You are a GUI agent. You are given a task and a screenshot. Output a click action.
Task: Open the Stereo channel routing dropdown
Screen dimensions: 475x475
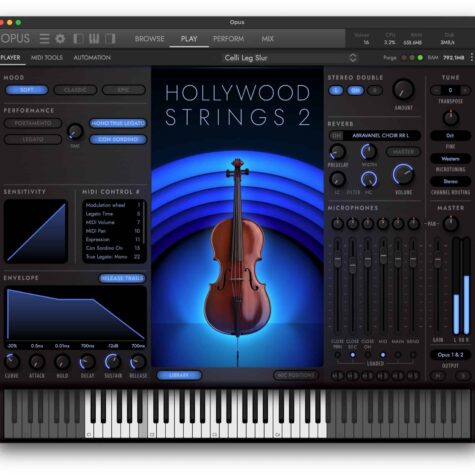pos(450,181)
